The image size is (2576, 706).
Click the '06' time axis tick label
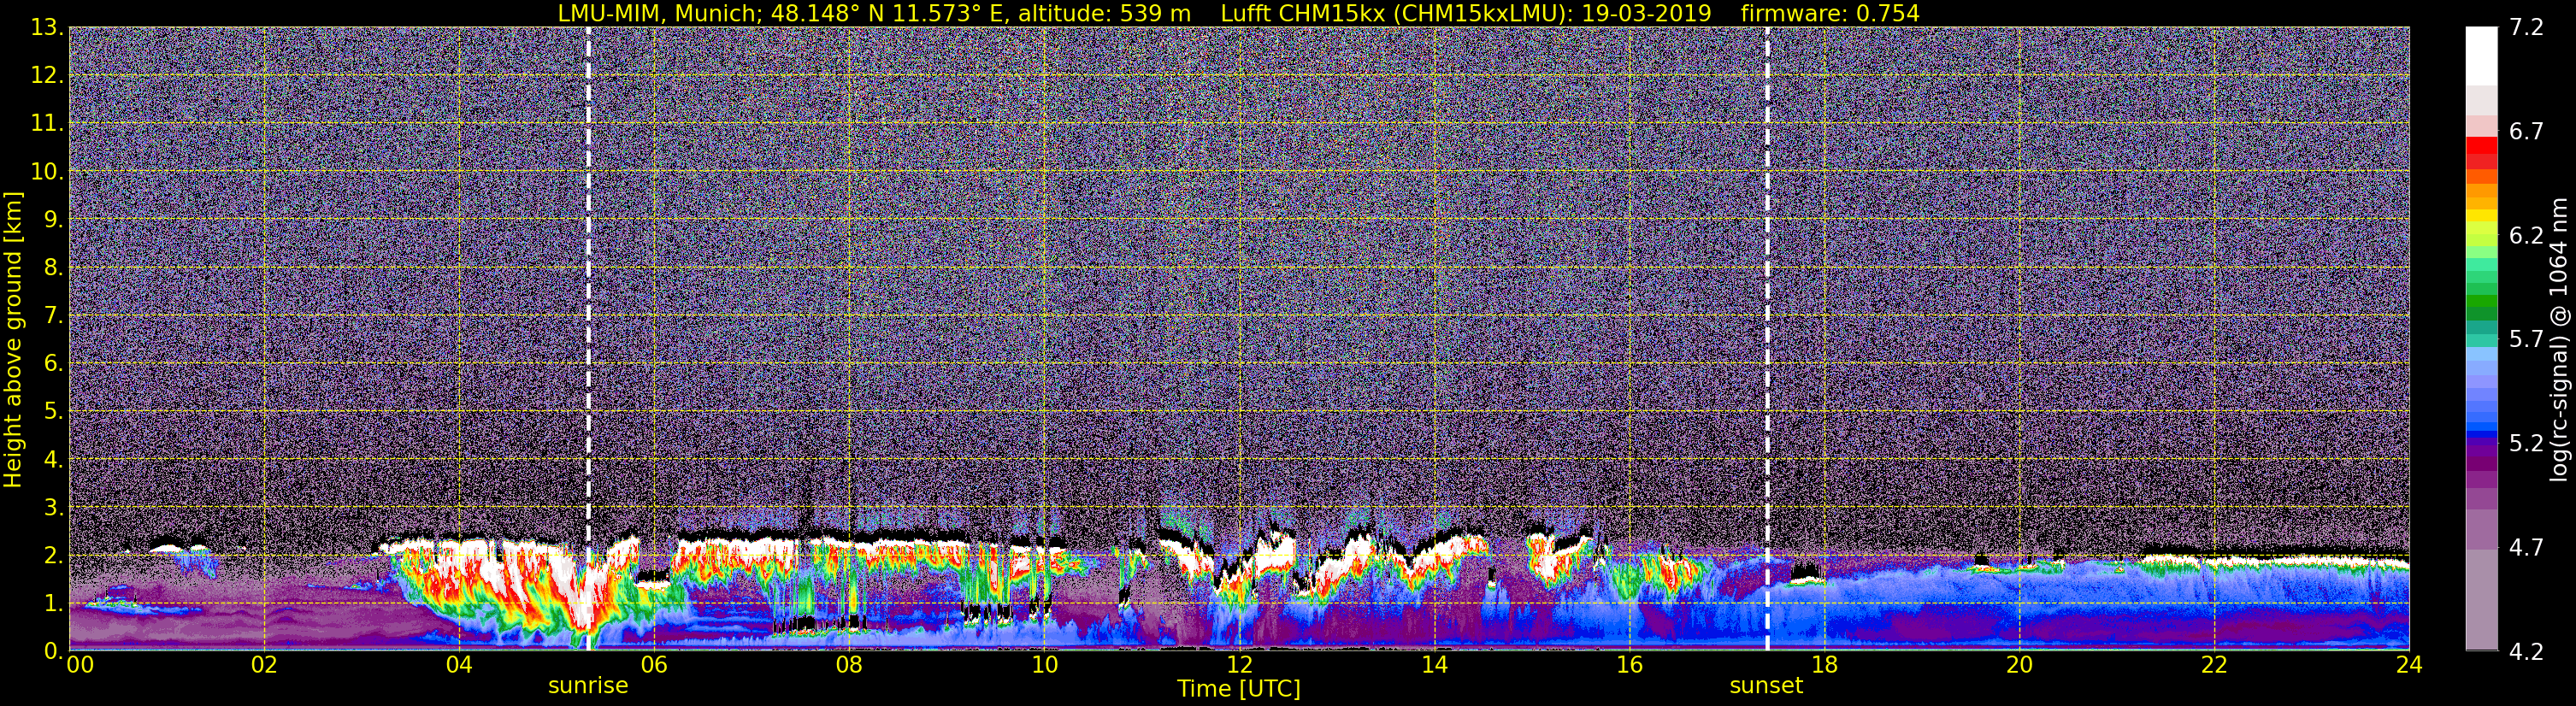tap(654, 665)
